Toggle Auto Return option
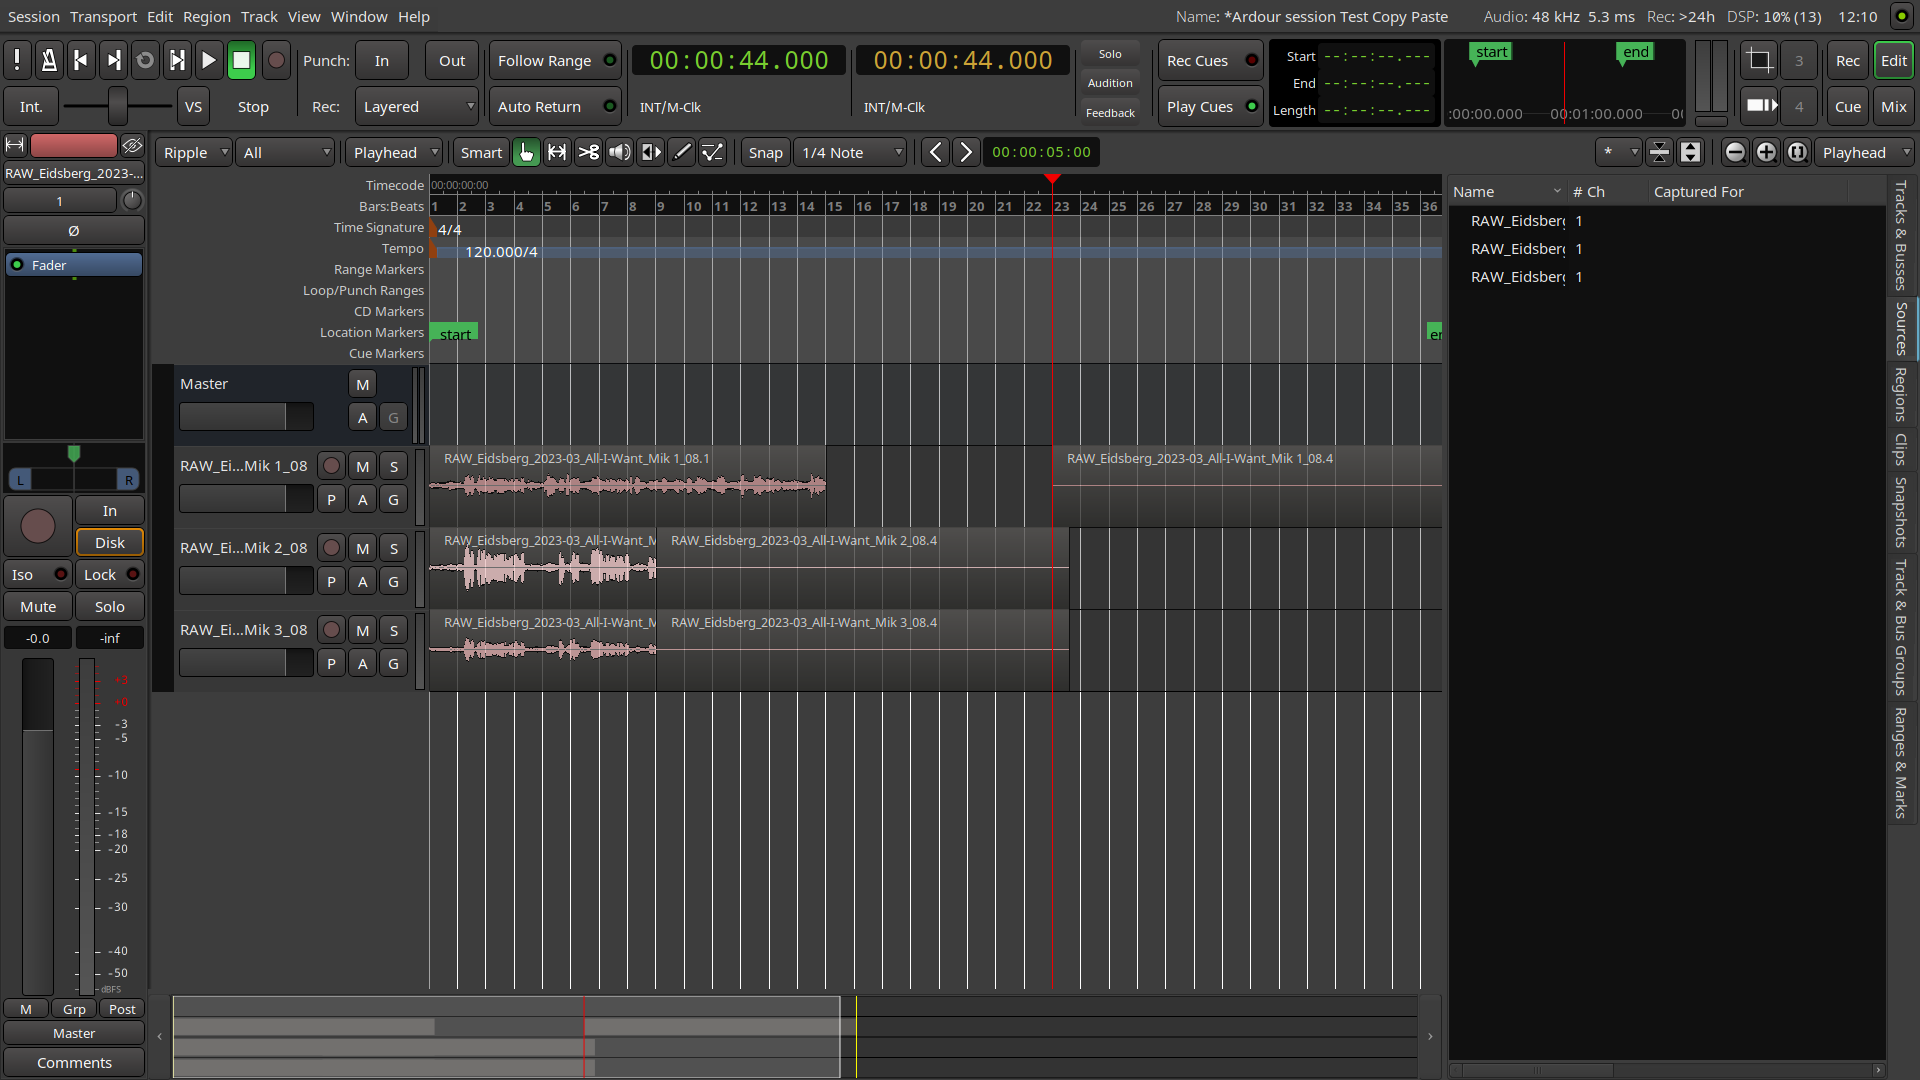 [555, 106]
